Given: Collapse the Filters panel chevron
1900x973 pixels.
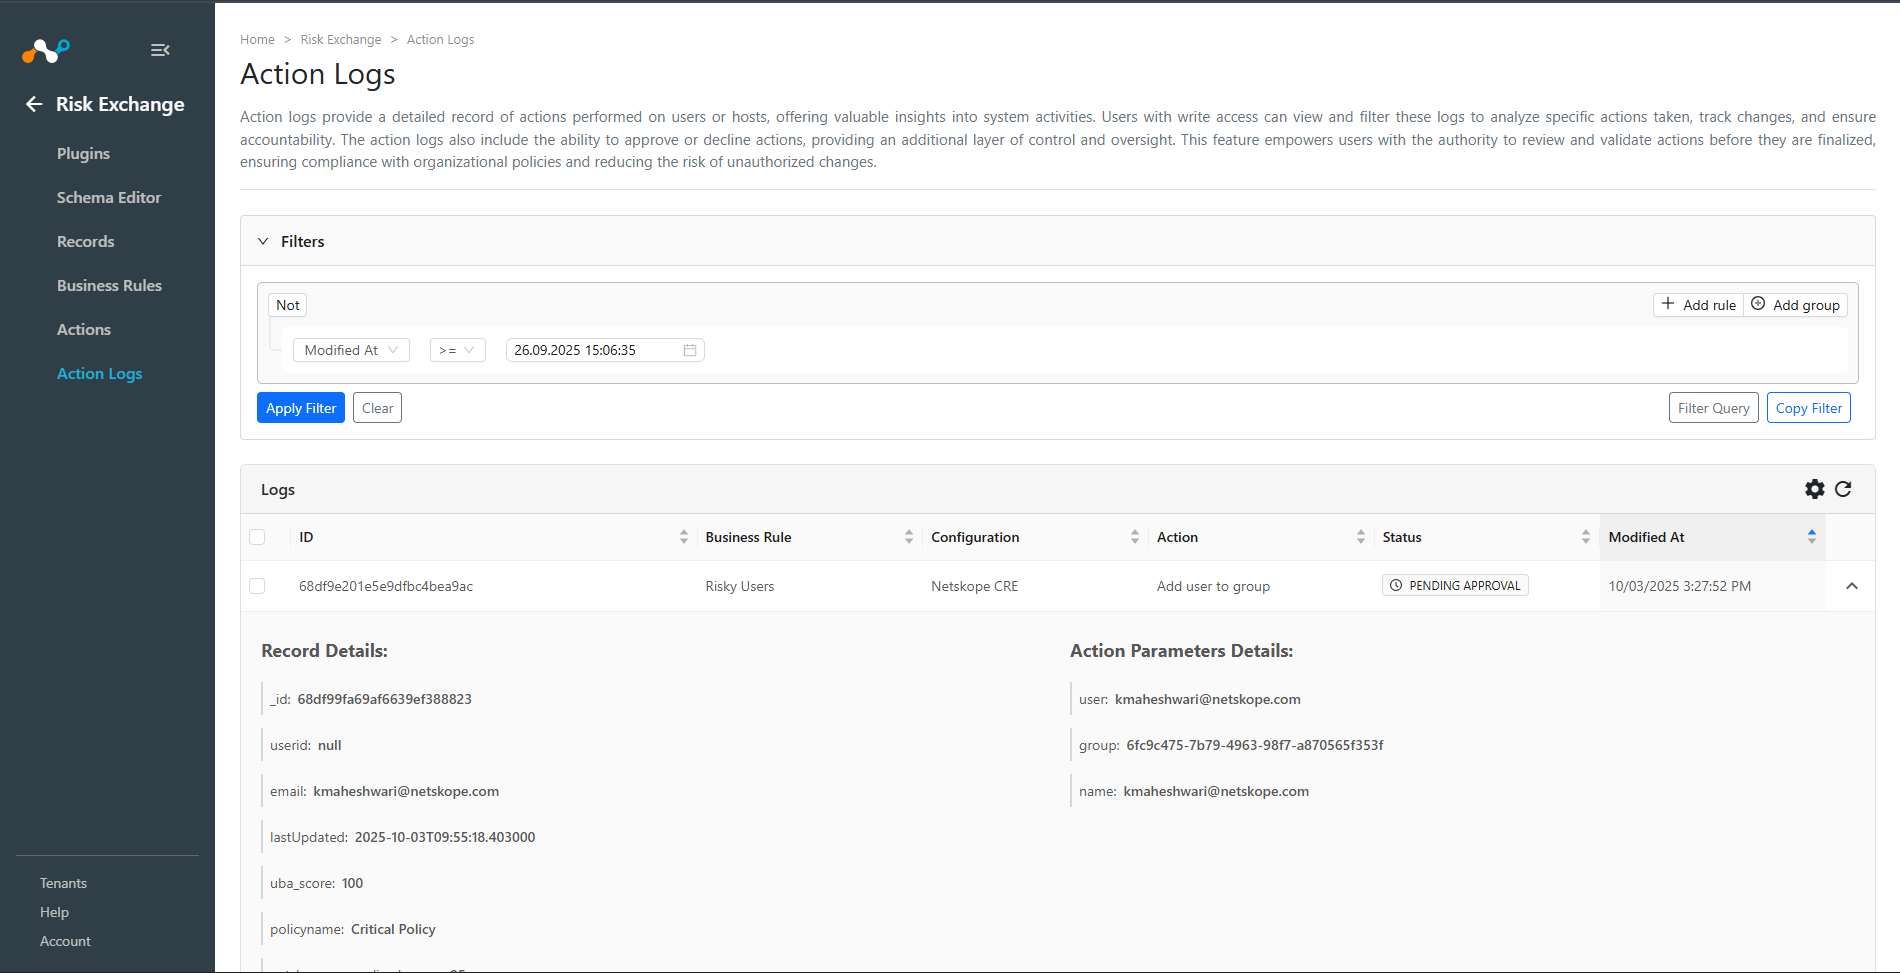Looking at the screenshot, I should click(263, 241).
